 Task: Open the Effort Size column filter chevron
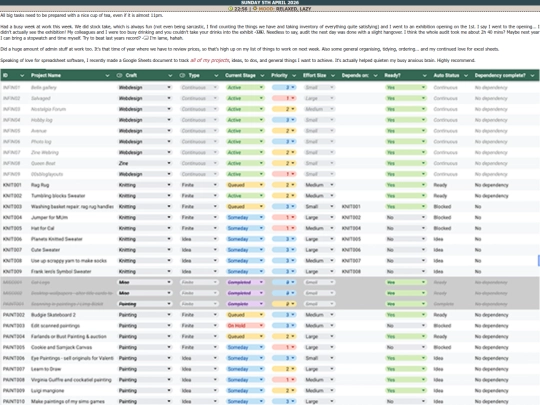coord(333,75)
